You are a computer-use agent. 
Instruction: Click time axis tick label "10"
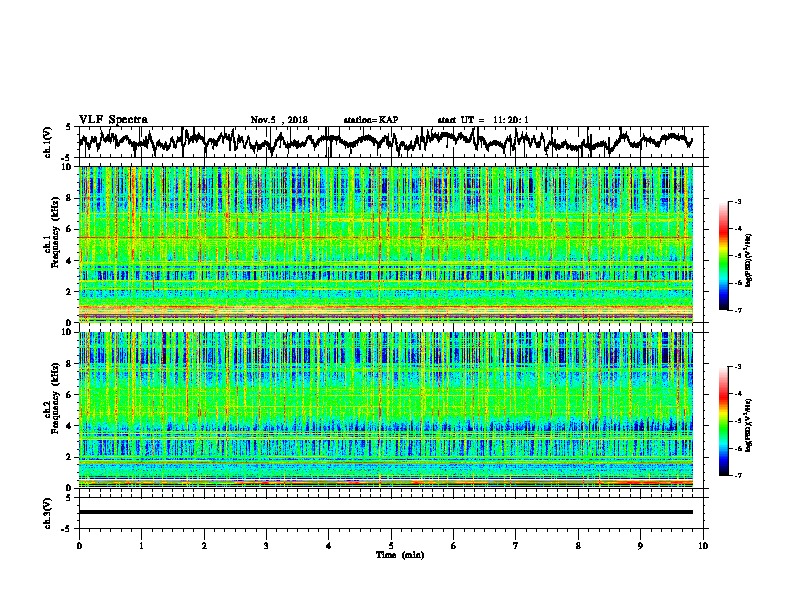tap(703, 546)
